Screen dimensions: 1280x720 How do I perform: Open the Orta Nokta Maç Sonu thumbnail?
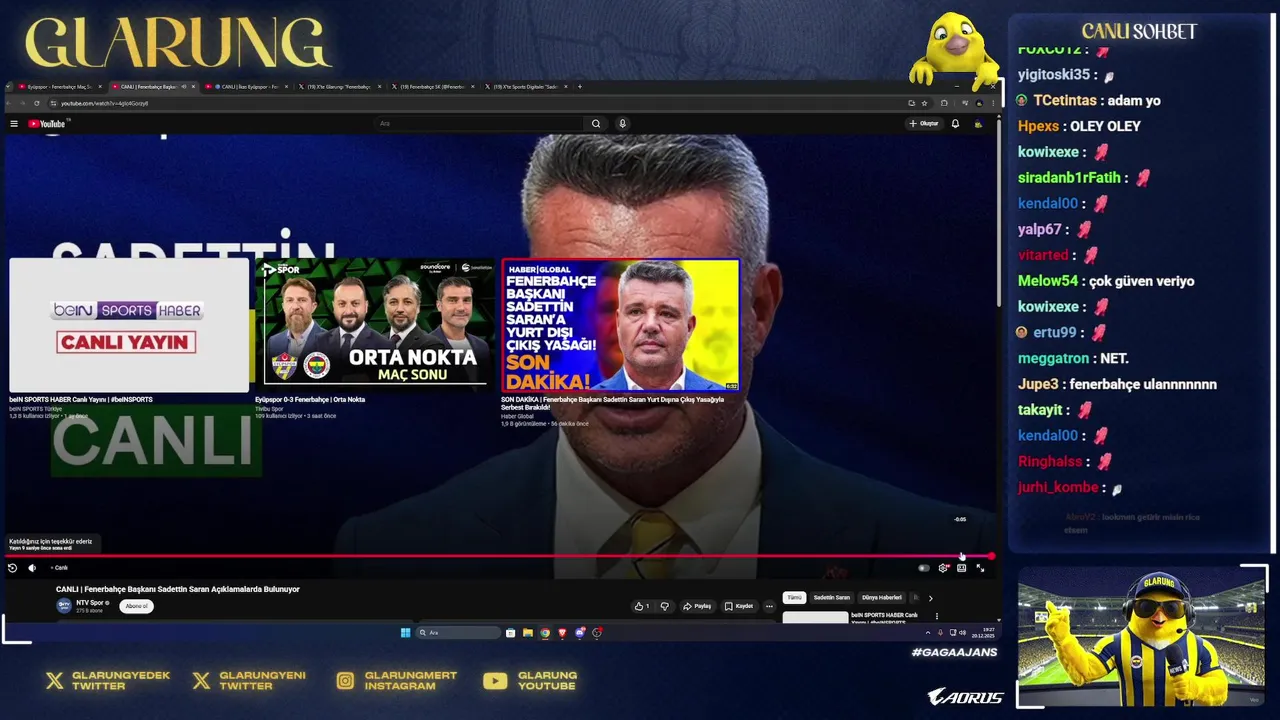point(376,324)
